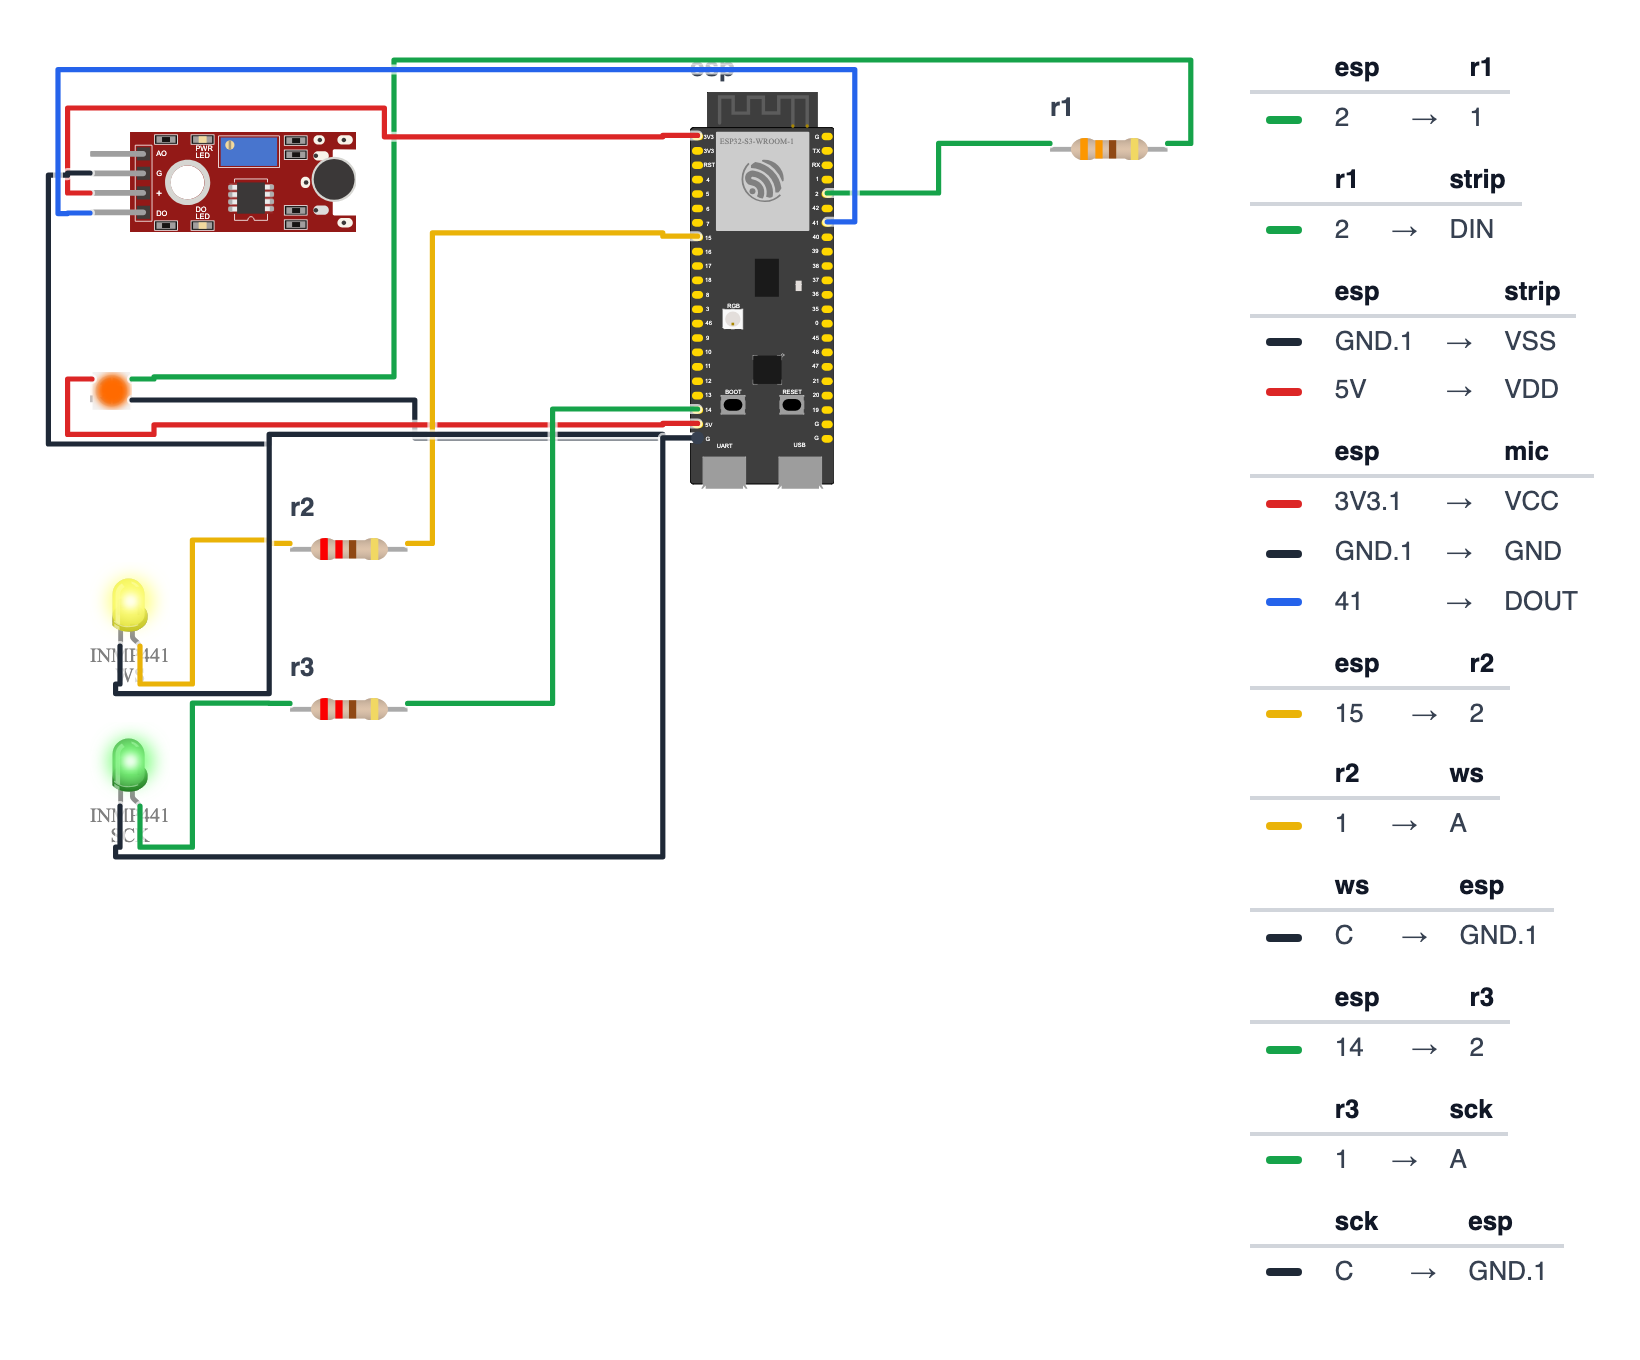Click the '5V' cell in the legend

(1350, 389)
